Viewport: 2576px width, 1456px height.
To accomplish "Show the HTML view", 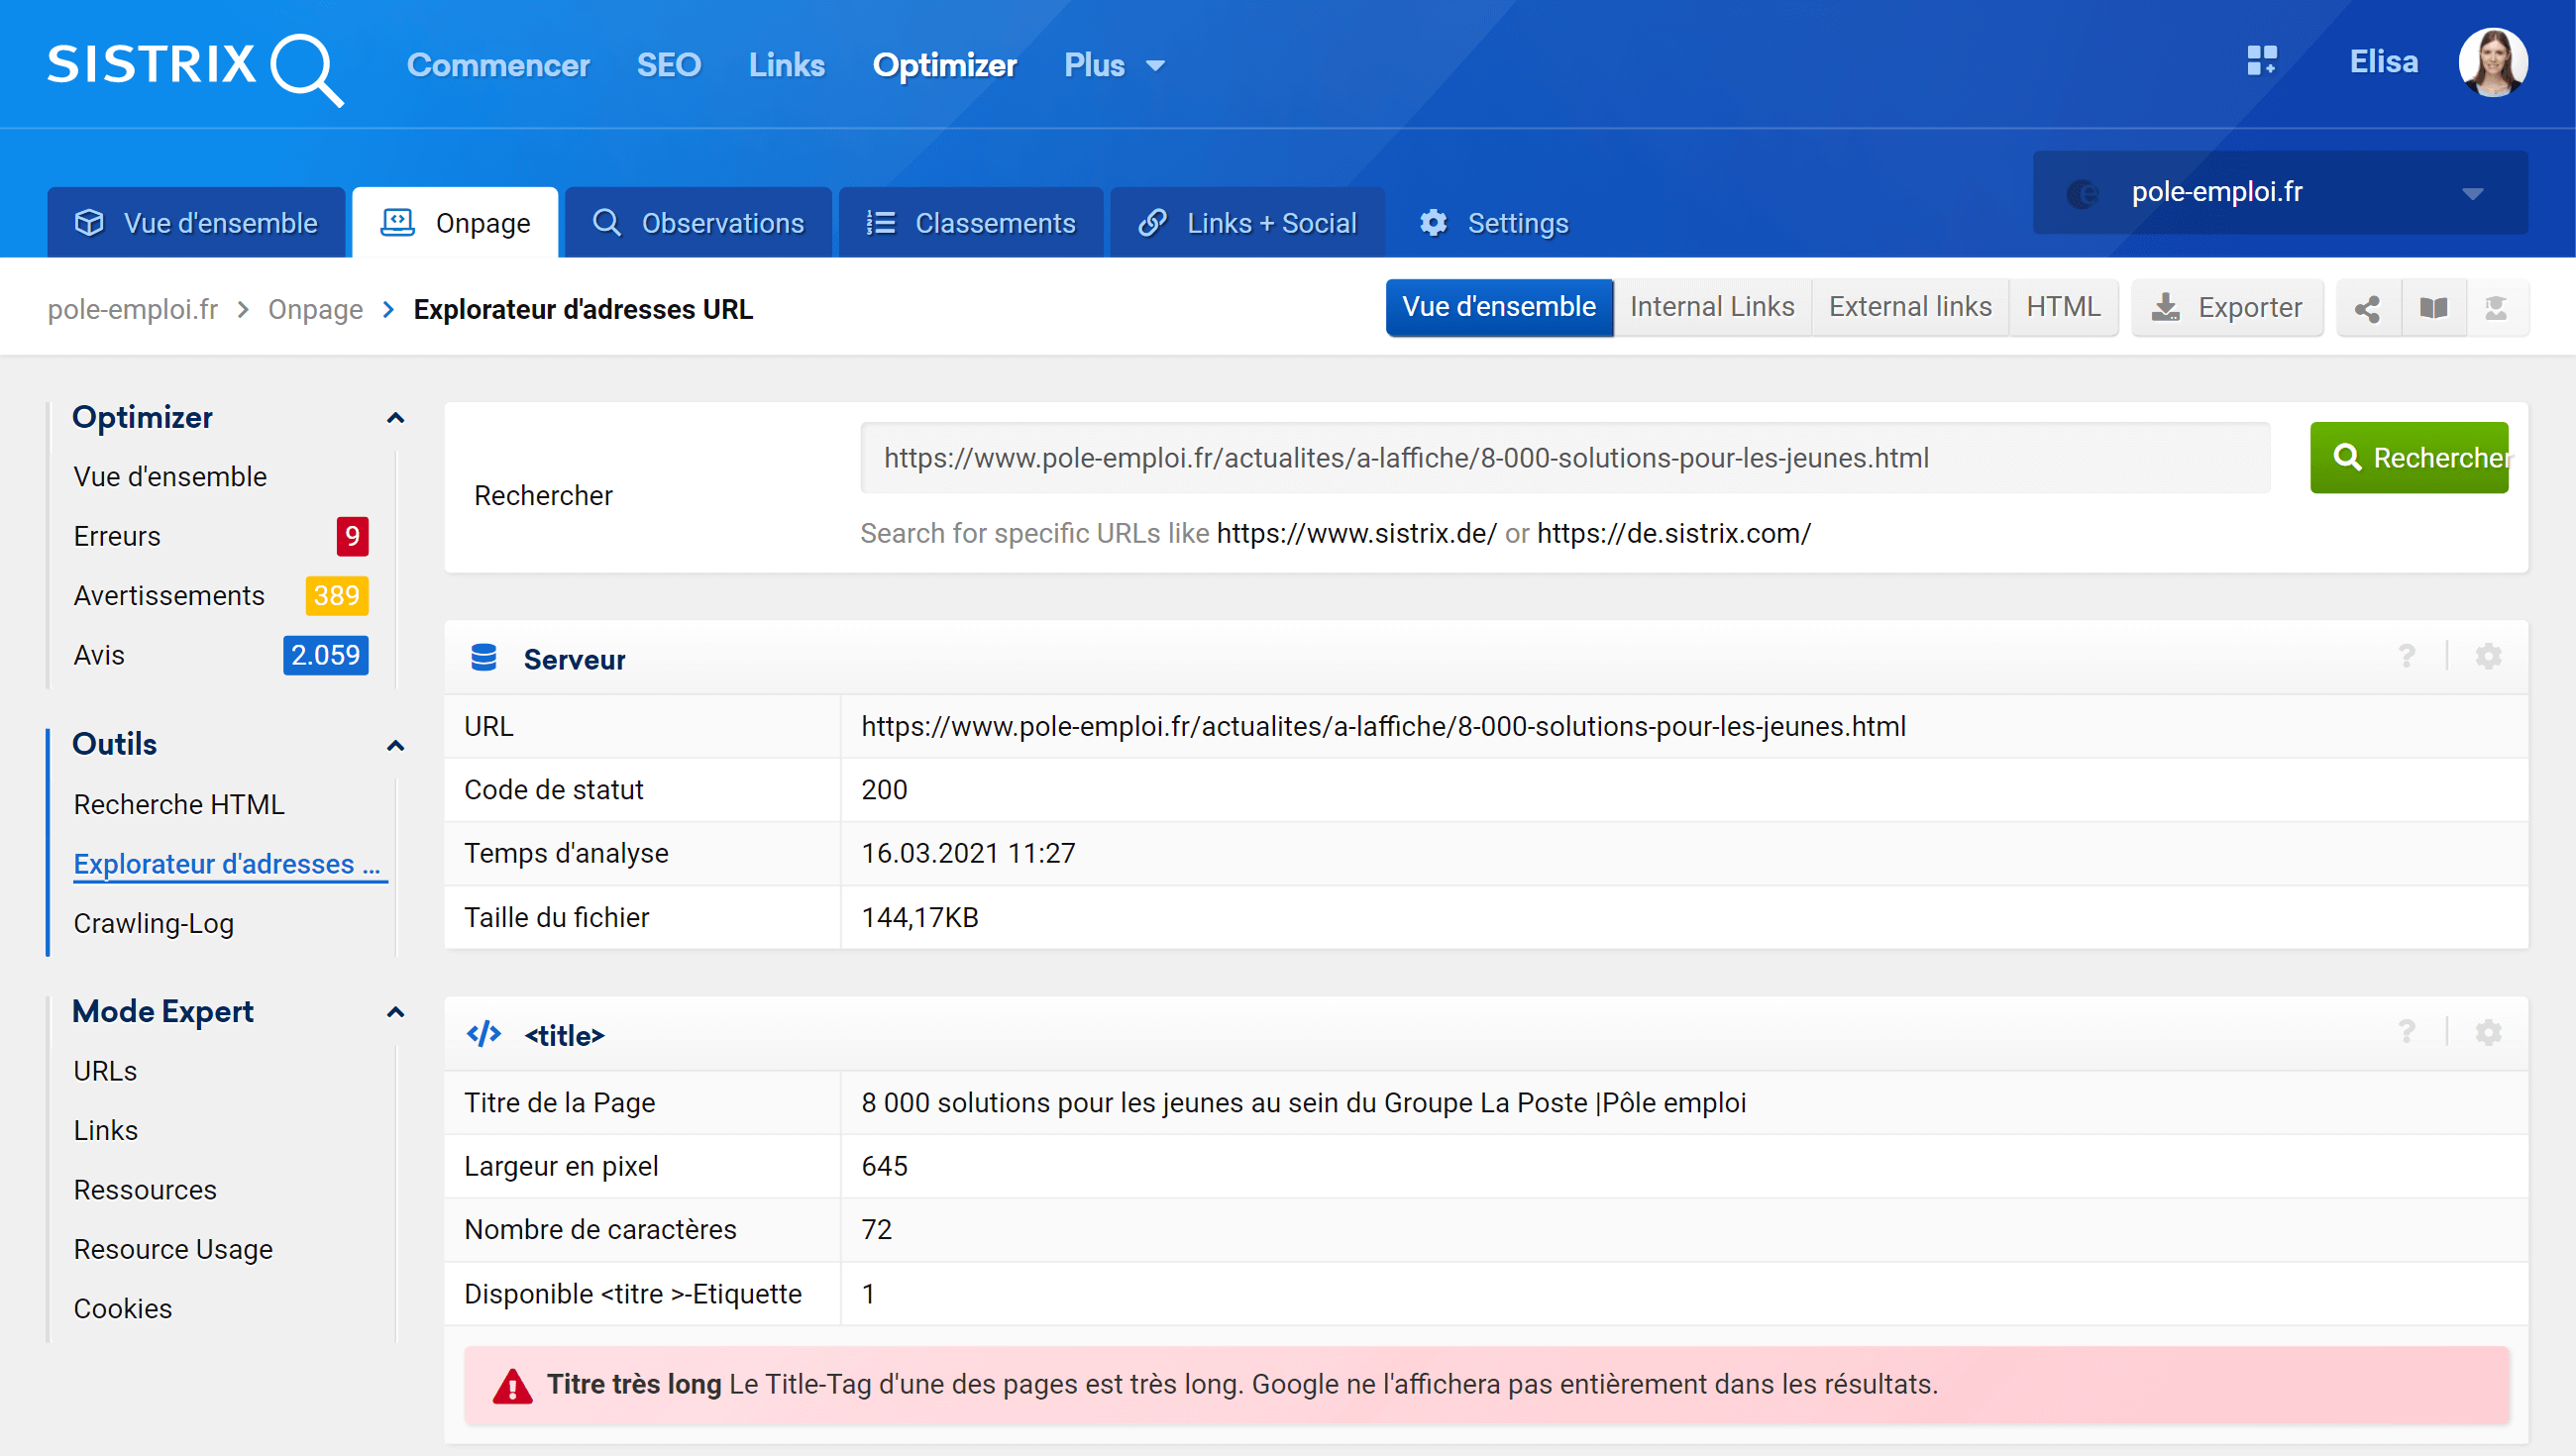I will [x=2063, y=307].
